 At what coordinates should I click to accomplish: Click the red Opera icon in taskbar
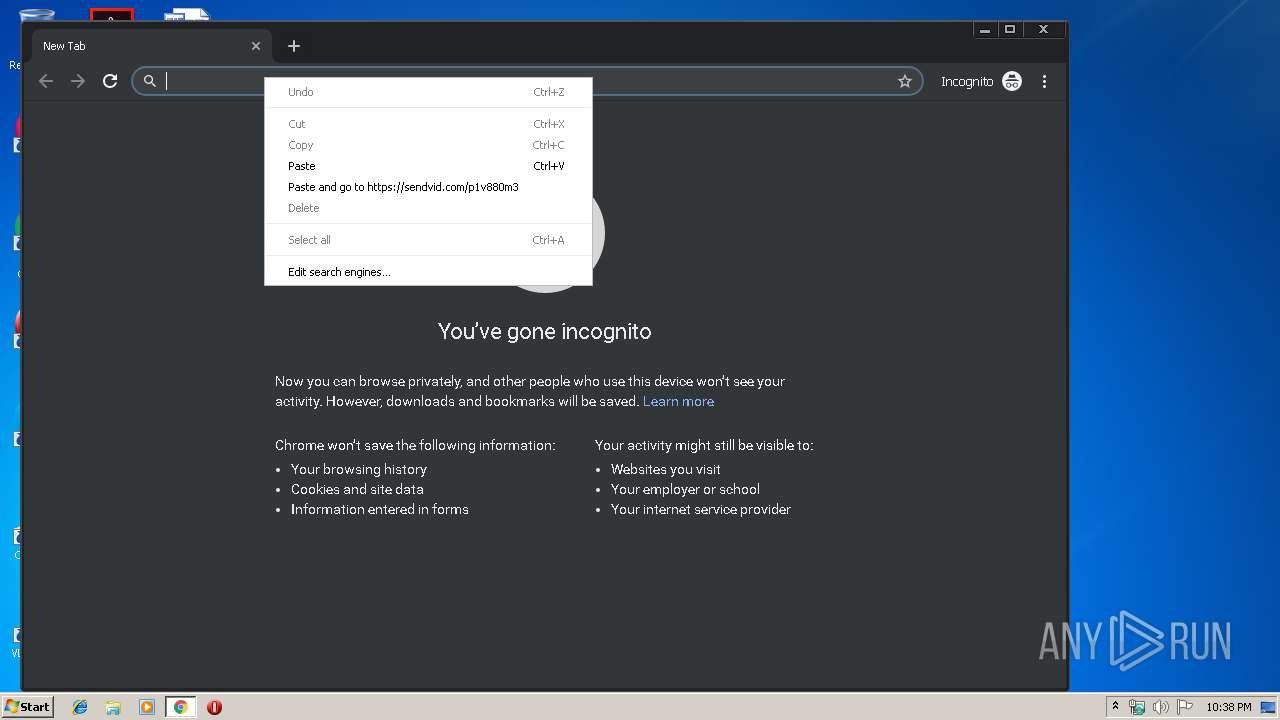(214, 707)
